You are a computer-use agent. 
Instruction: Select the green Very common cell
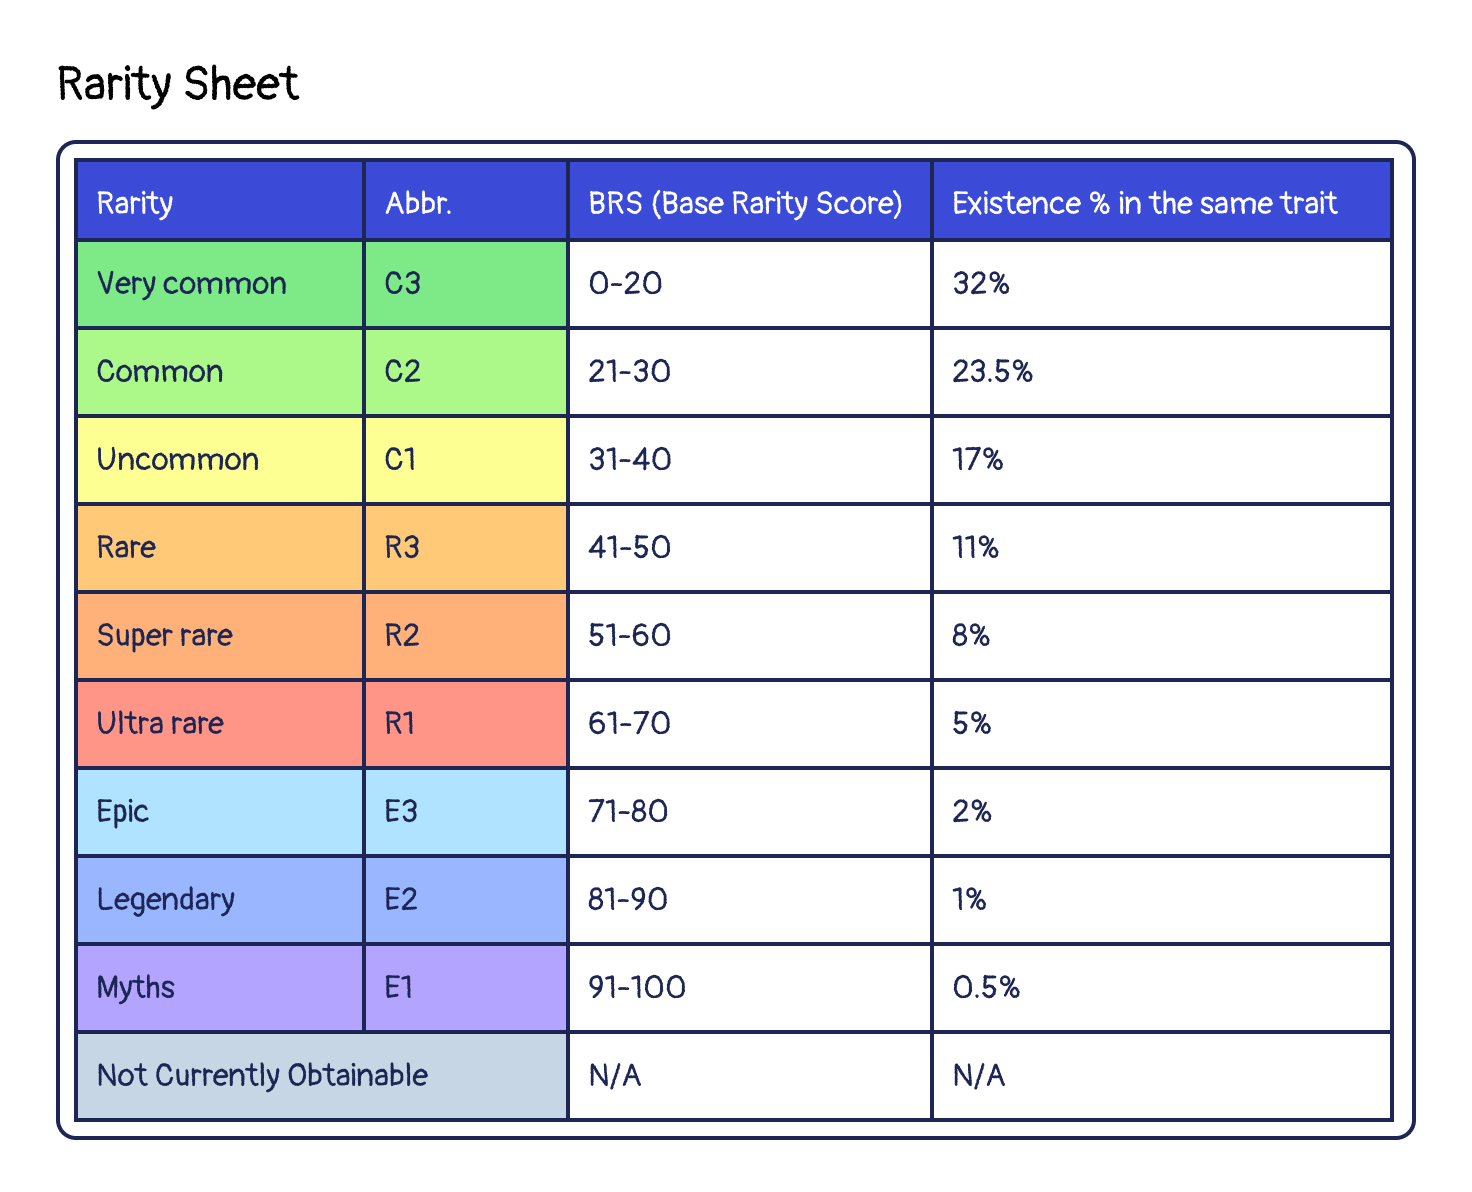pyautogui.click(x=220, y=284)
